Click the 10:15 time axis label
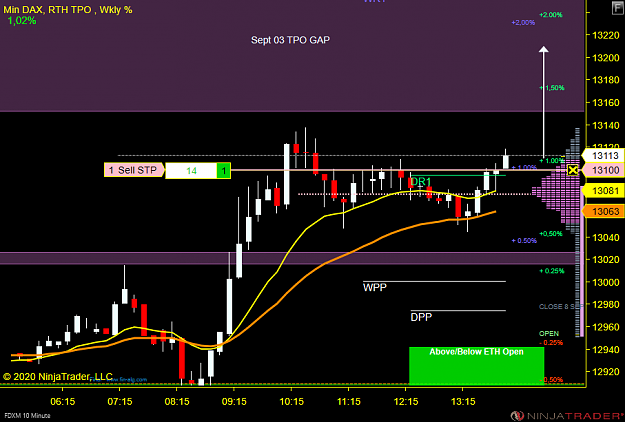The image size is (625, 422). 291,401
